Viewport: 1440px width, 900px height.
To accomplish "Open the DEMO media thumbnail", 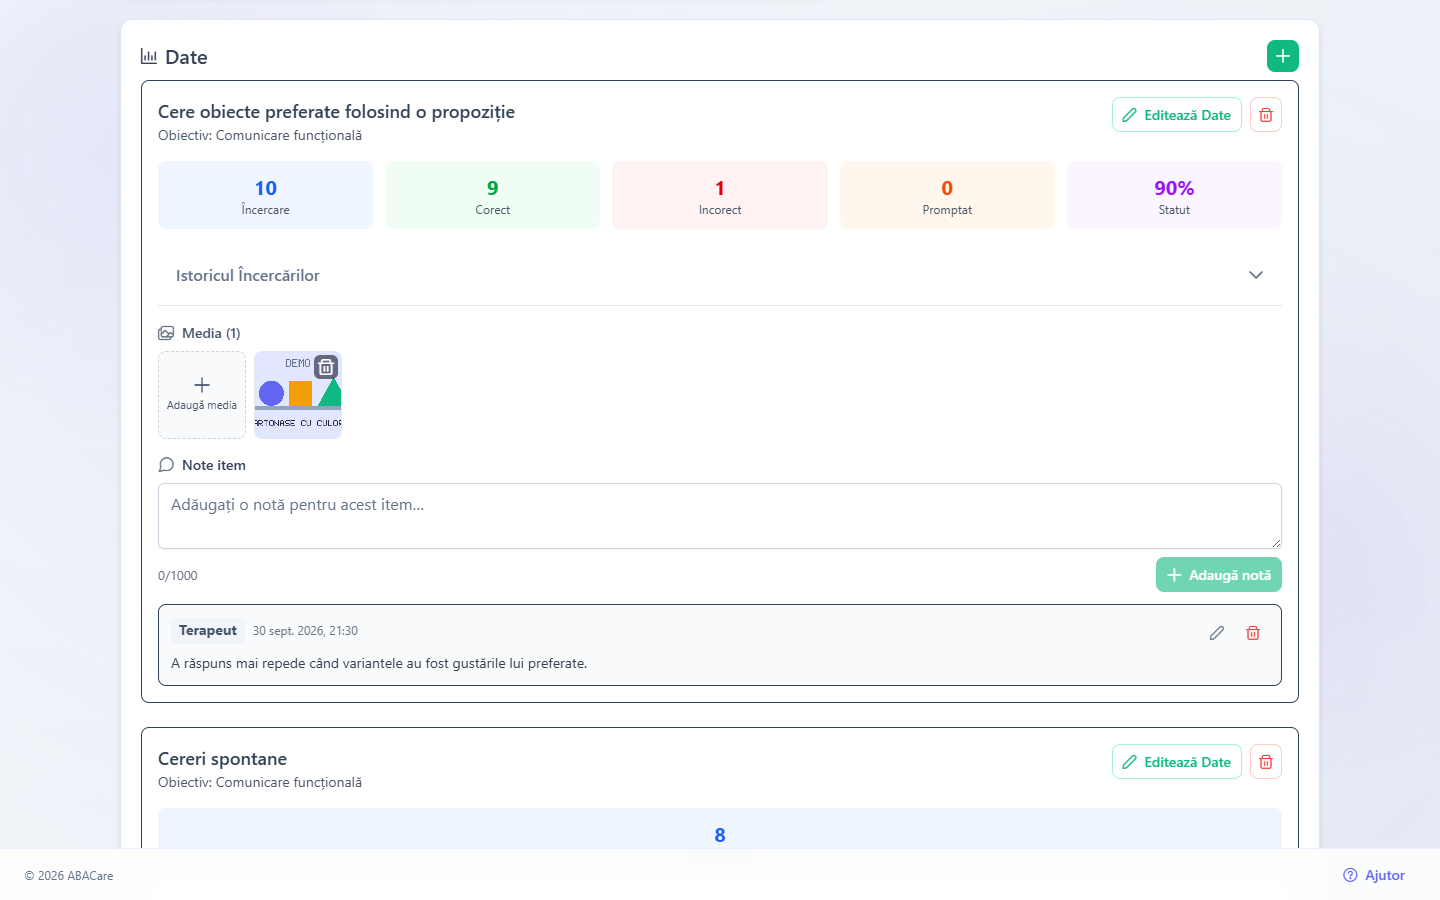I will tap(298, 395).
